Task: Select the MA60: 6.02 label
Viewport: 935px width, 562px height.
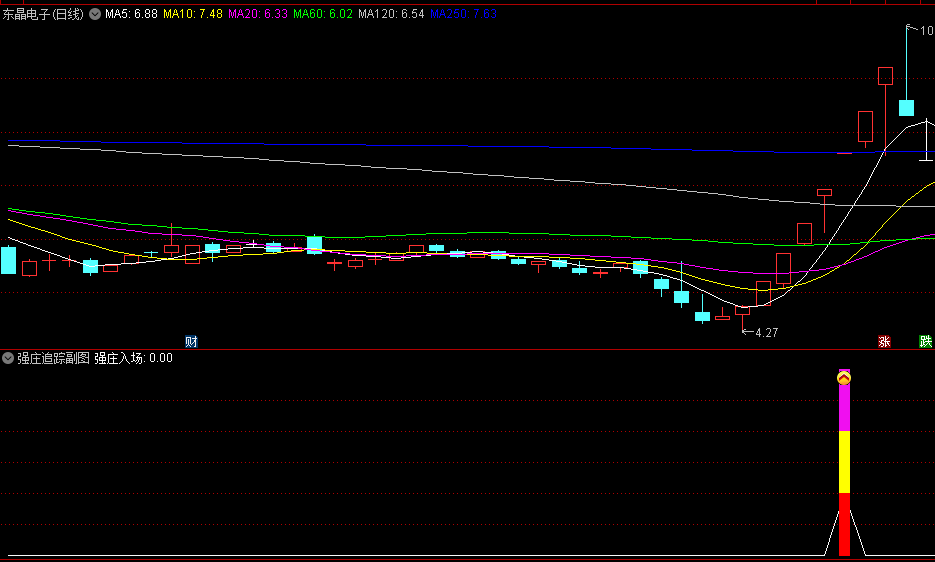Action: [323, 14]
